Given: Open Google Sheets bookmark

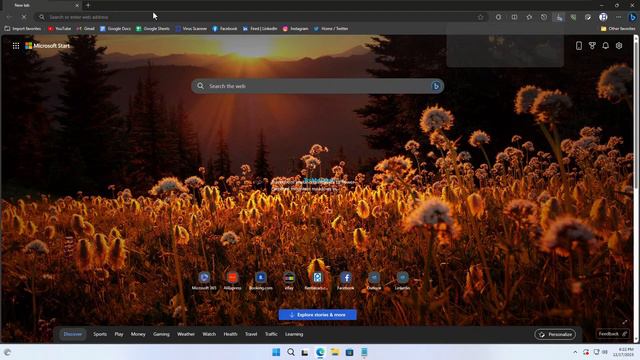Looking at the screenshot, I should pos(153,29).
